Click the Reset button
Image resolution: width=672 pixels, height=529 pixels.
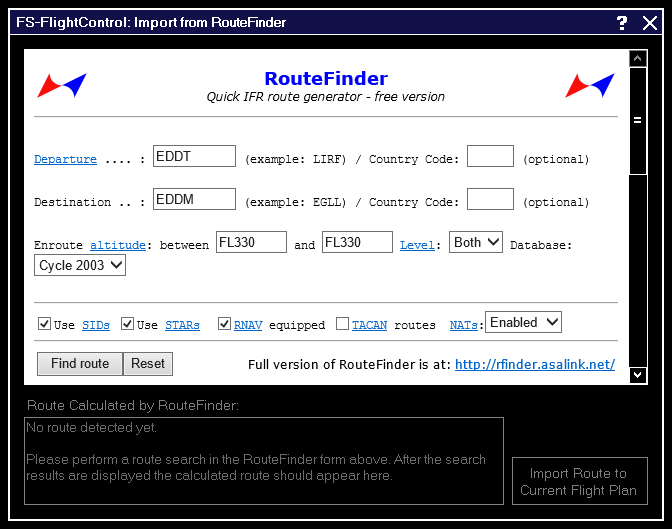pyautogui.click(x=148, y=364)
